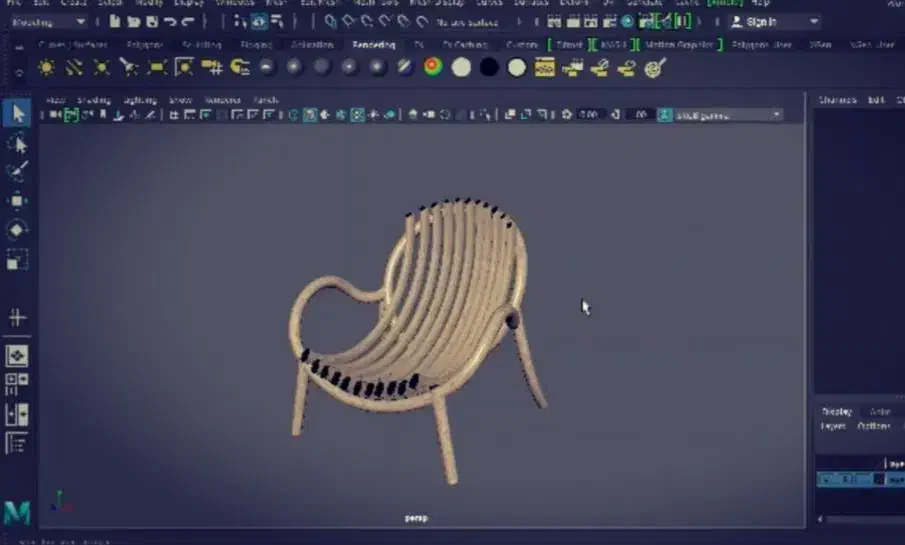Viewport: 905px width, 545px height.
Task: Activate the Paint Selection tool
Action: [18, 171]
